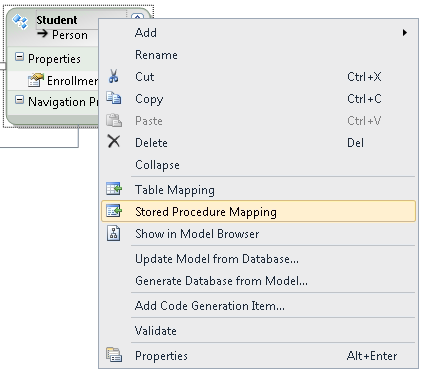
Task: Choose Delete menu entry
Action: point(258,143)
